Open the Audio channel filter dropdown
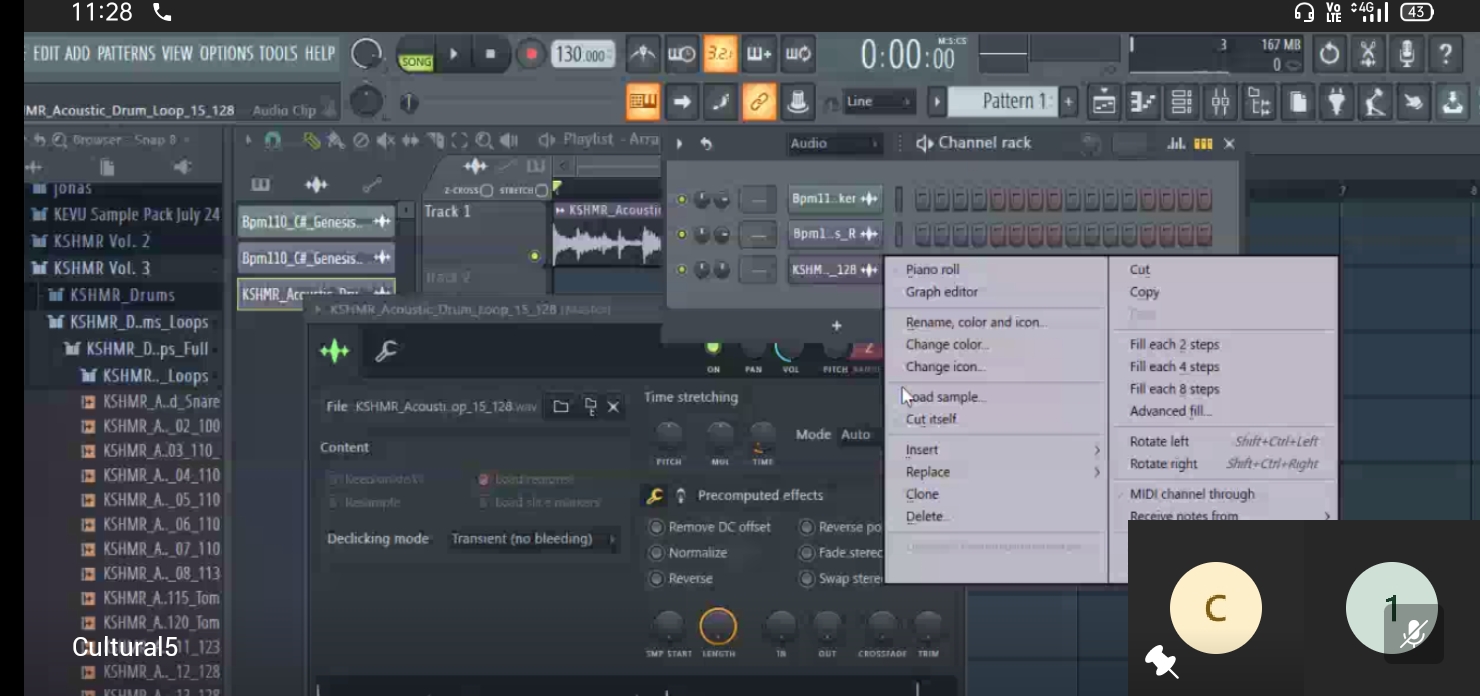Screen dimensions: 1480x696 coord(834,144)
